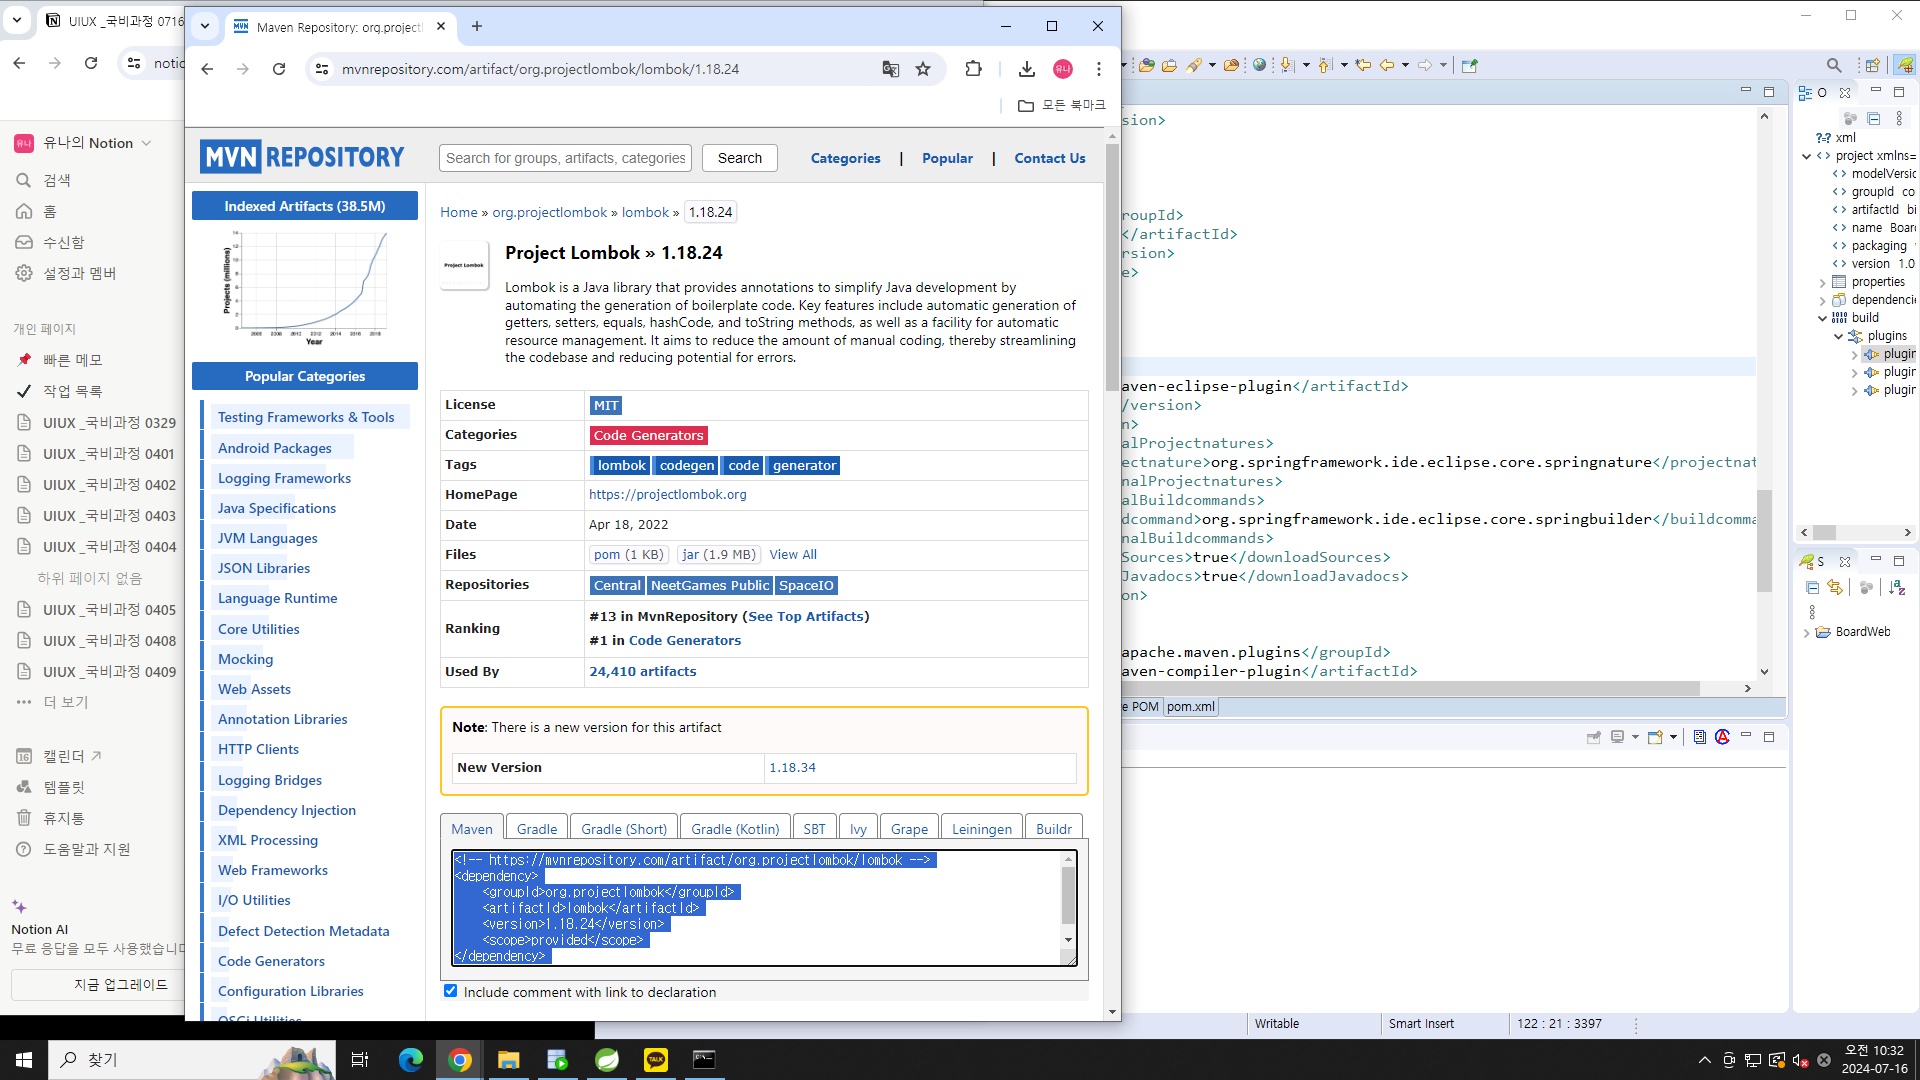Image resolution: width=1920 pixels, height=1080 pixels.
Task: Open Chrome extensions puzzle icon
Action: (x=973, y=69)
